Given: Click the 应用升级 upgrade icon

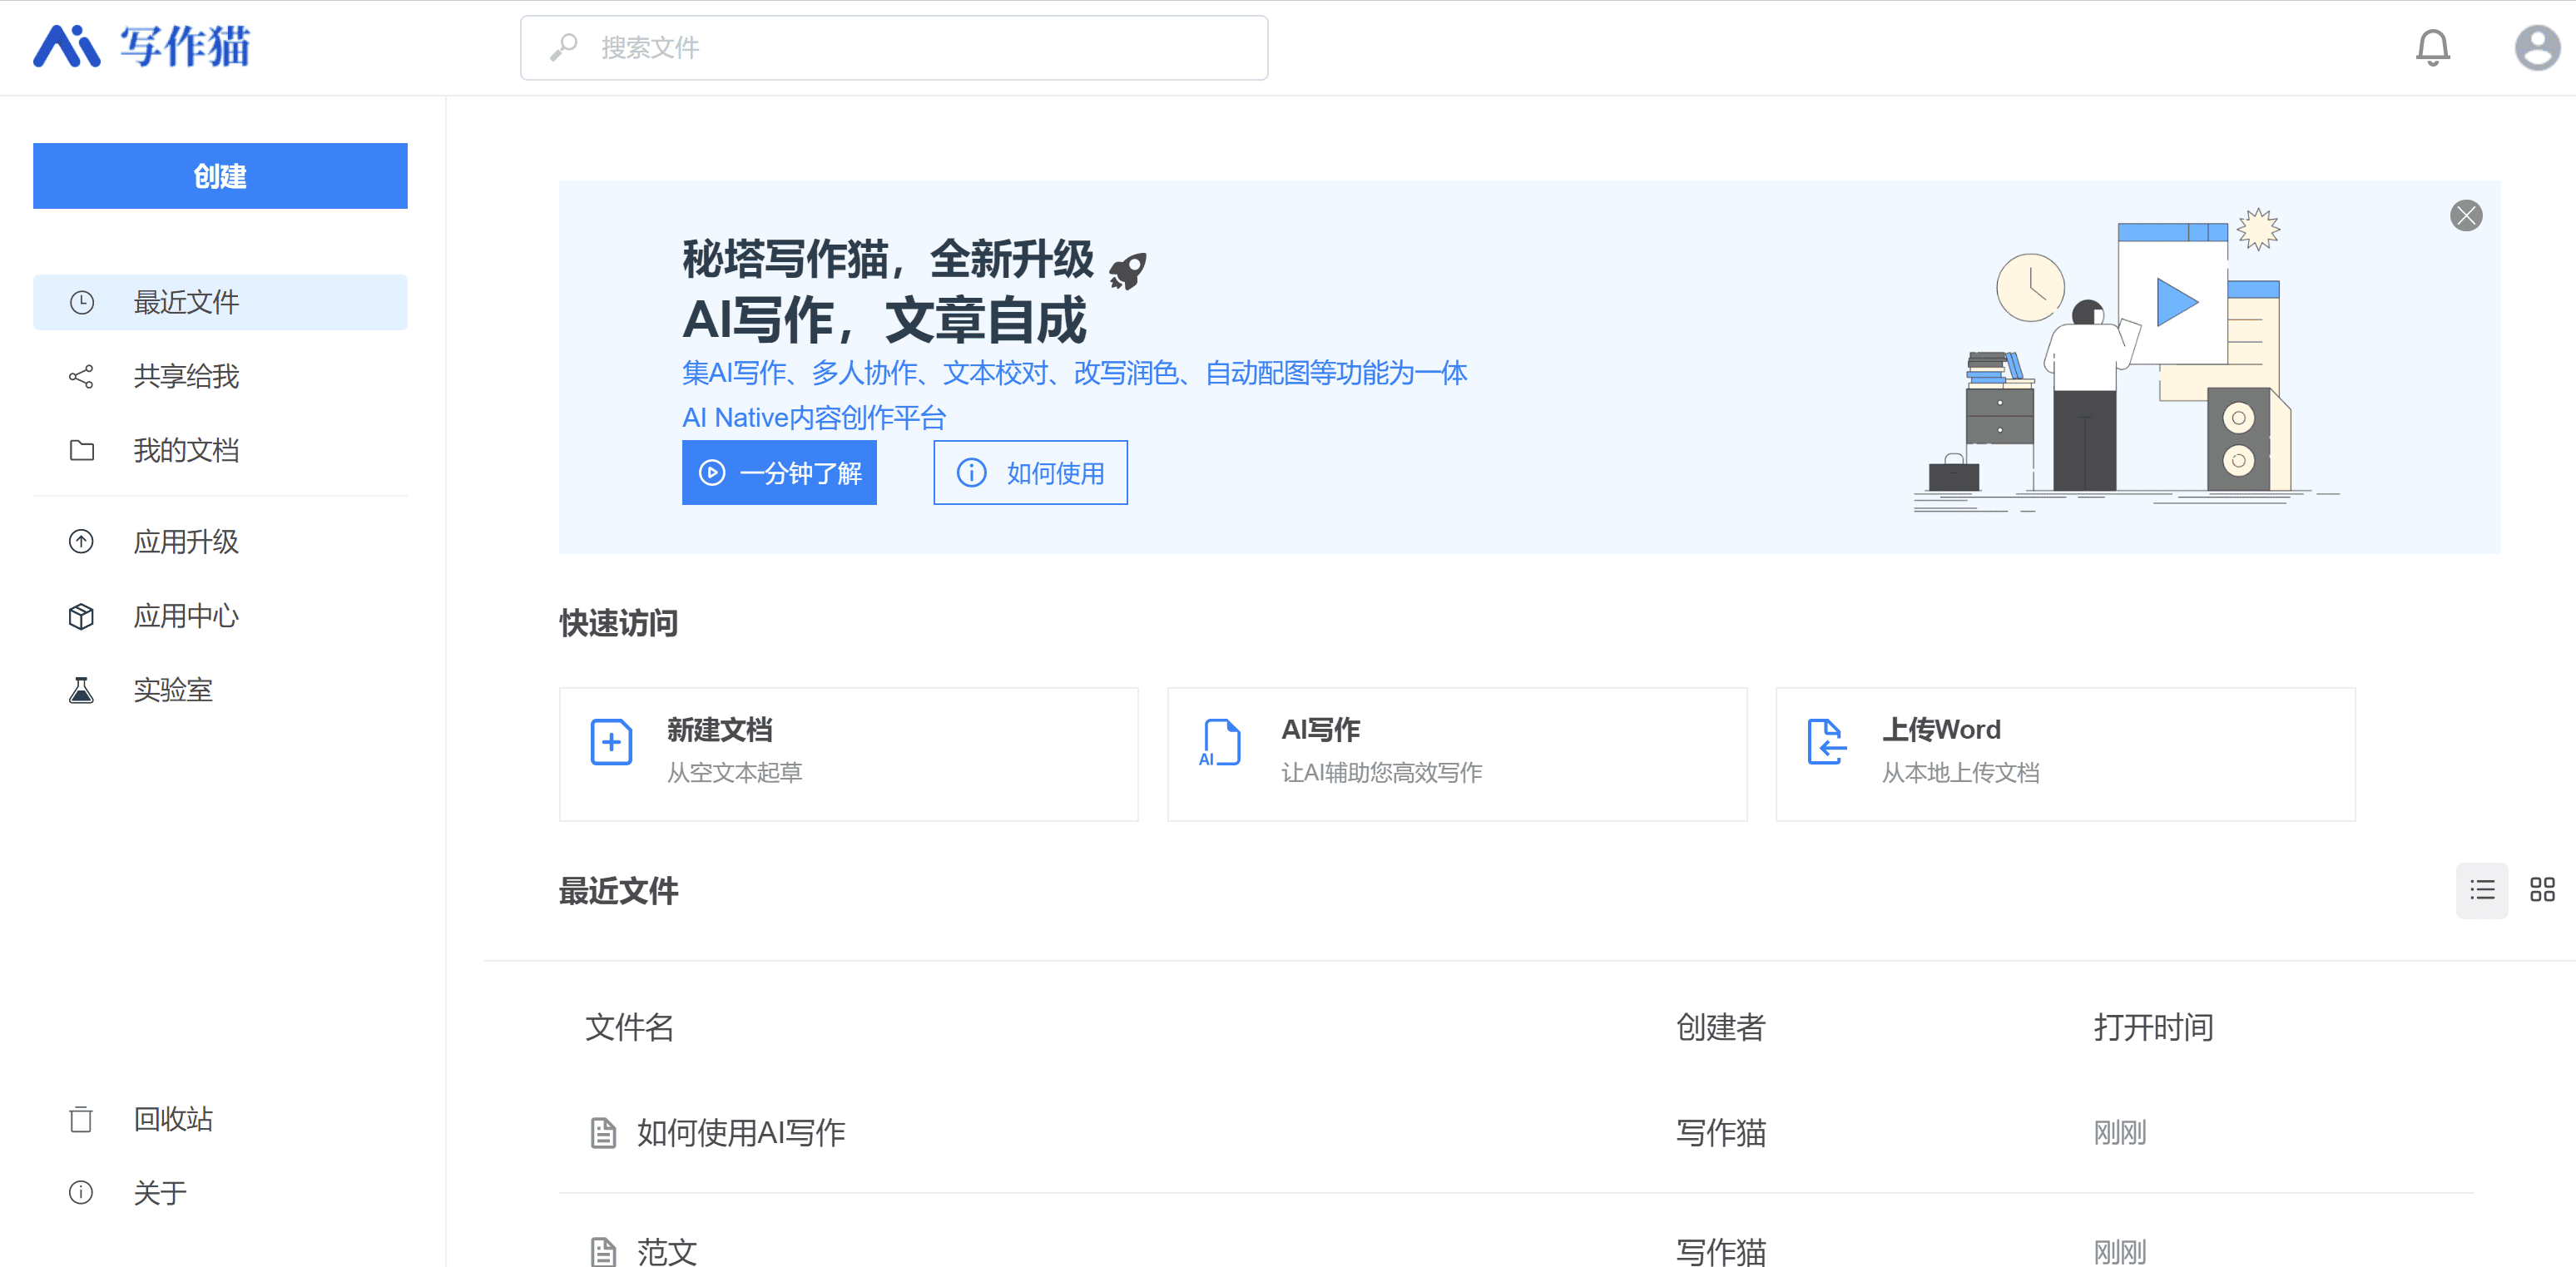Looking at the screenshot, I should click(x=81, y=541).
